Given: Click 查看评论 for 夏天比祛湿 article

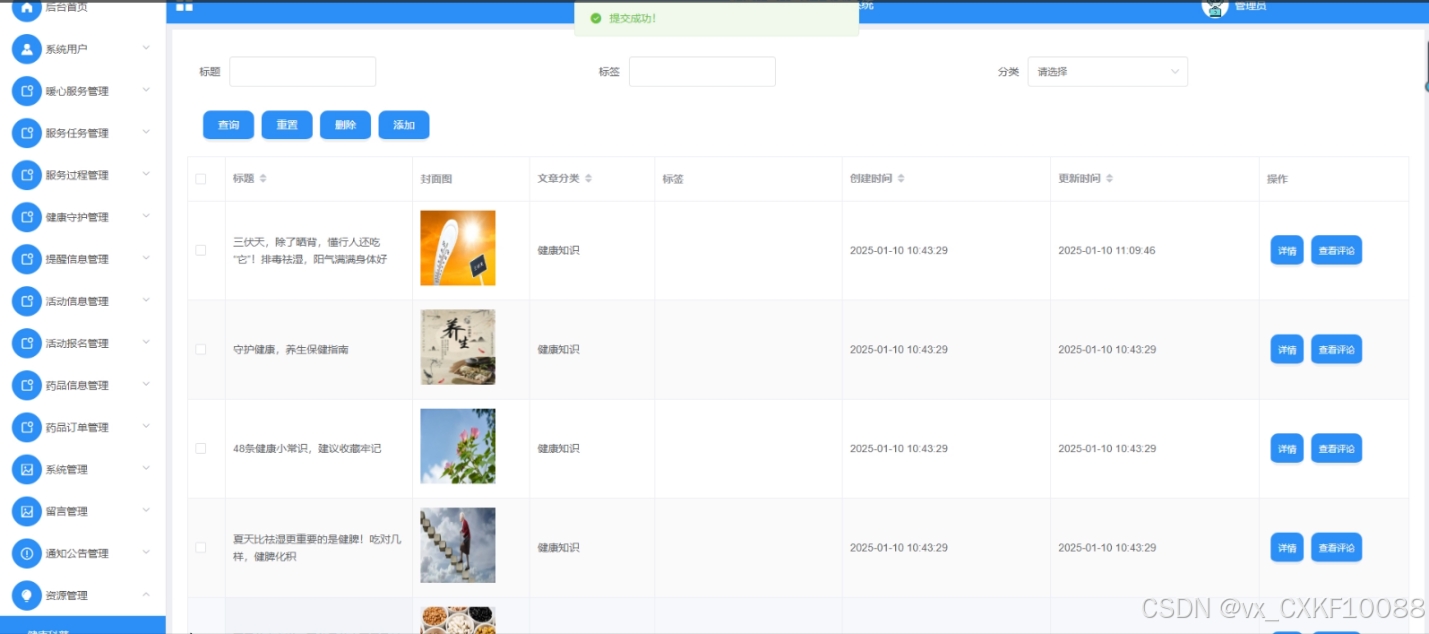Looking at the screenshot, I should (1336, 547).
